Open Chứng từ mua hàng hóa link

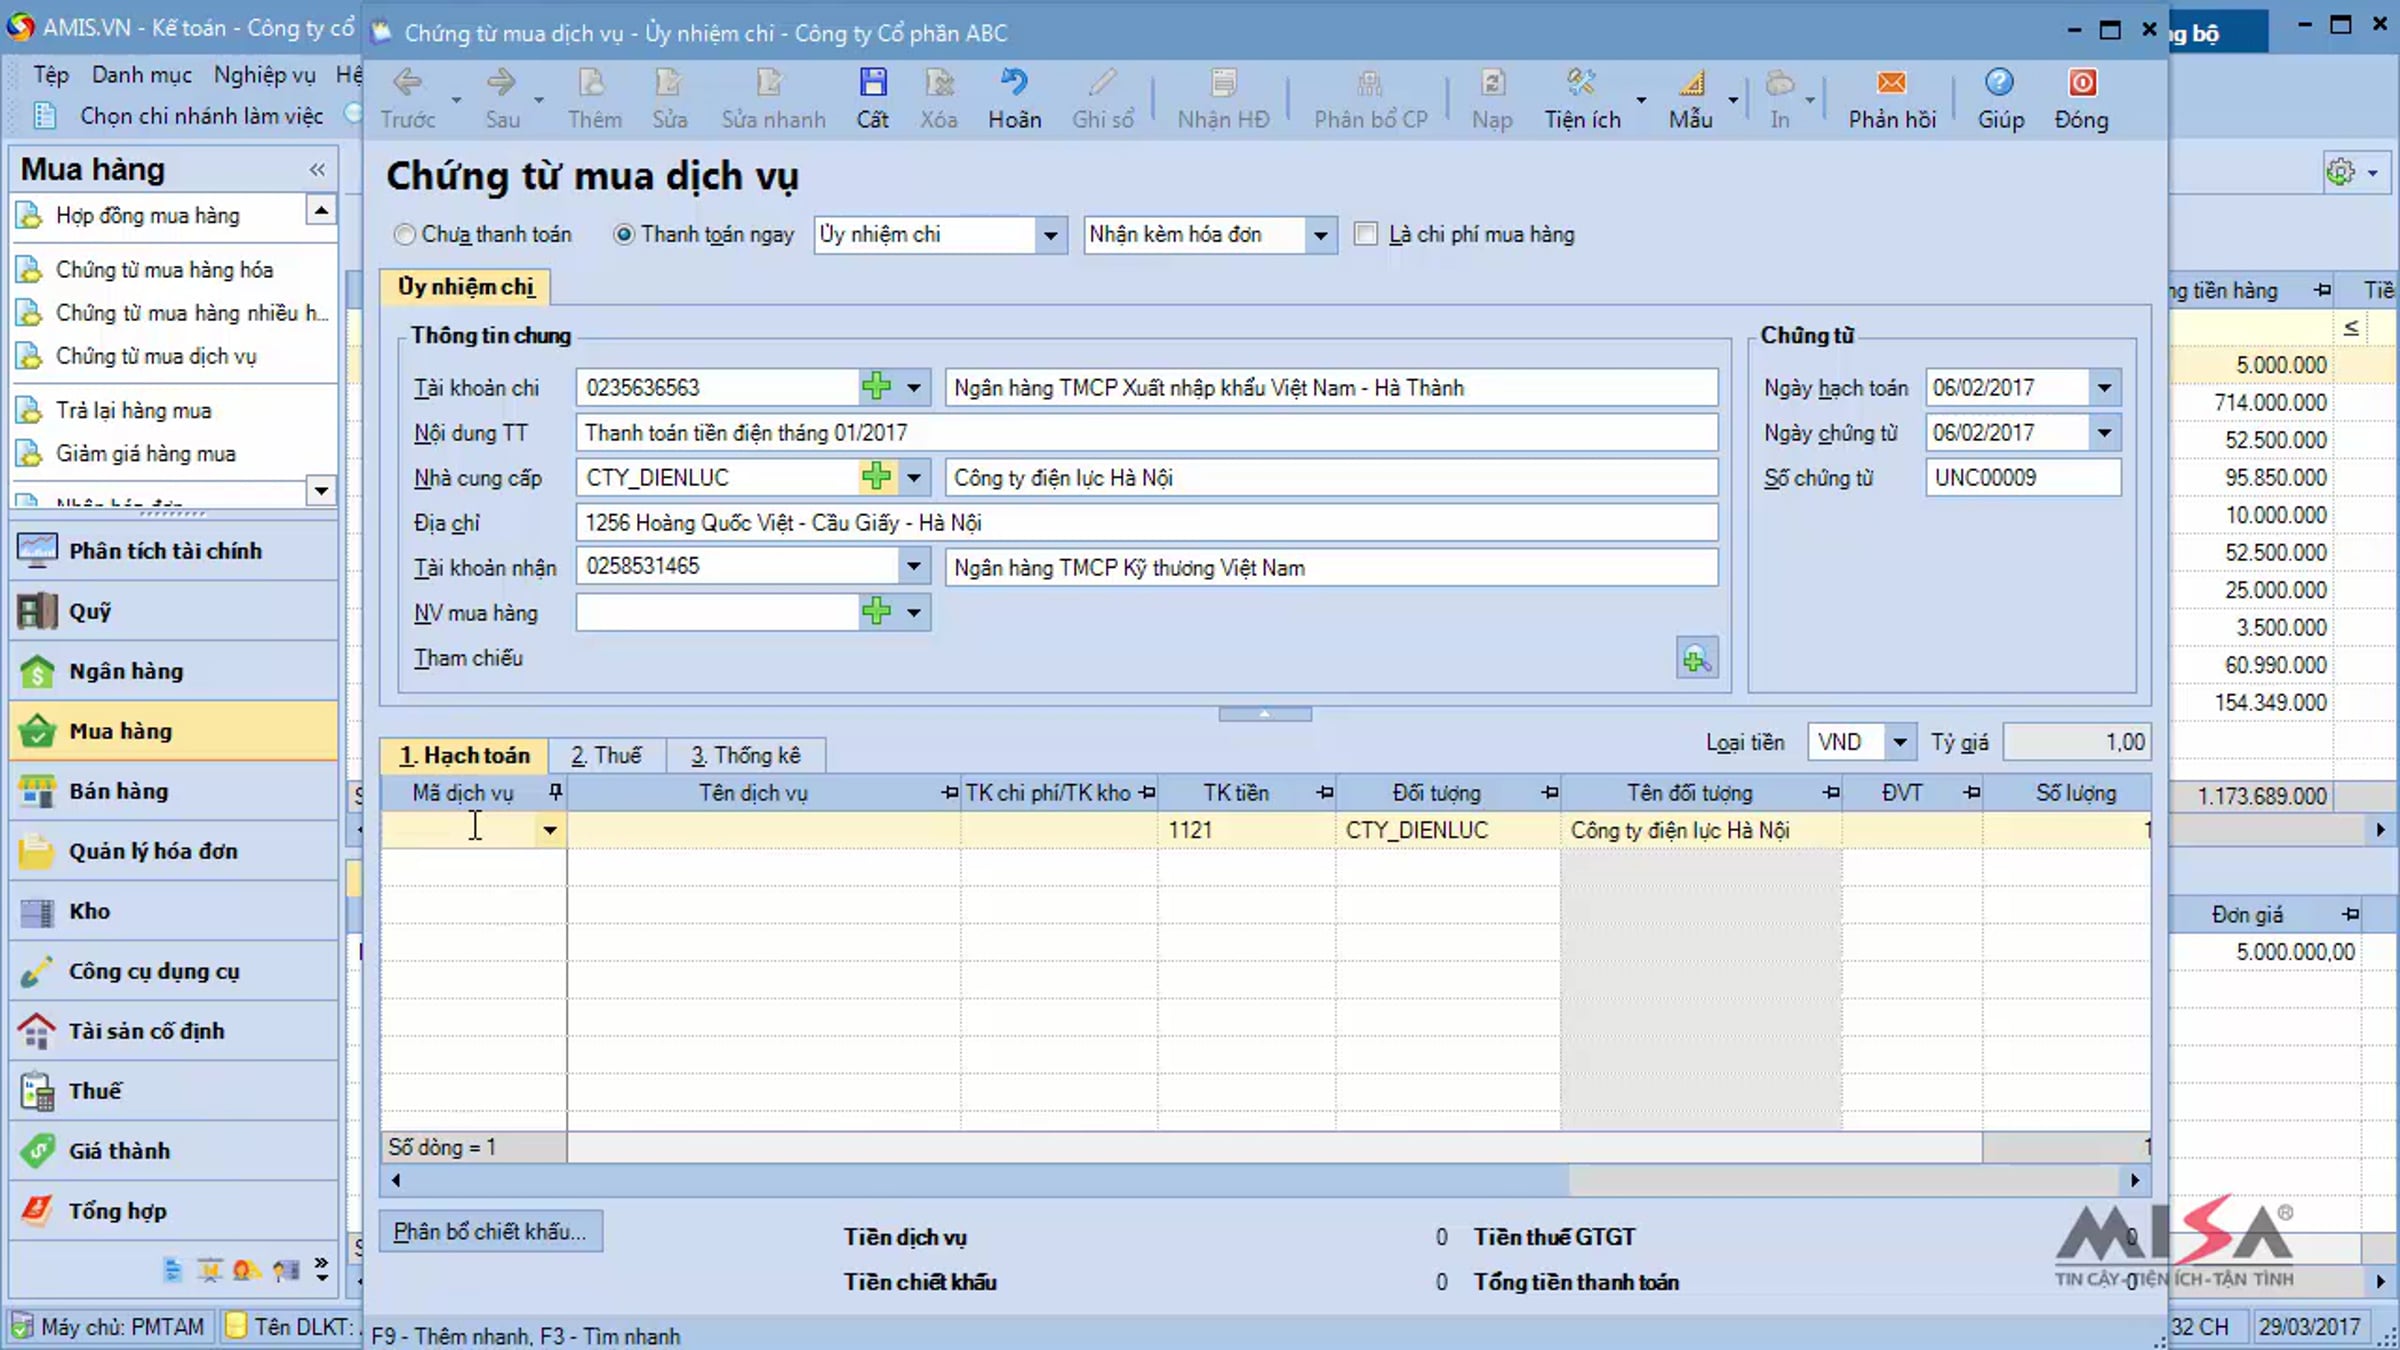(x=164, y=270)
